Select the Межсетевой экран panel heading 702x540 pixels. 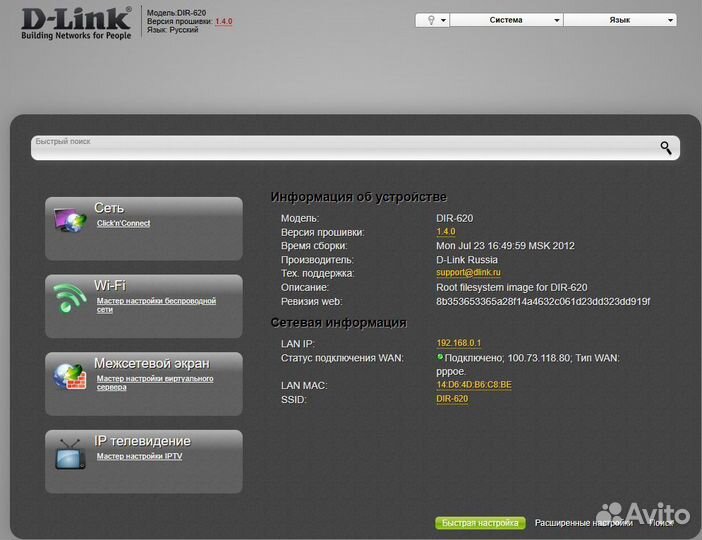(152, 364)
